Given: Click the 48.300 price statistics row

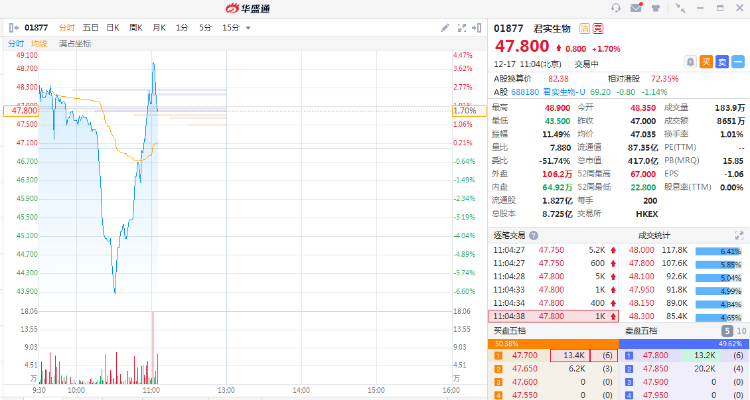Looking at the screenshot, I should point(684,316).
